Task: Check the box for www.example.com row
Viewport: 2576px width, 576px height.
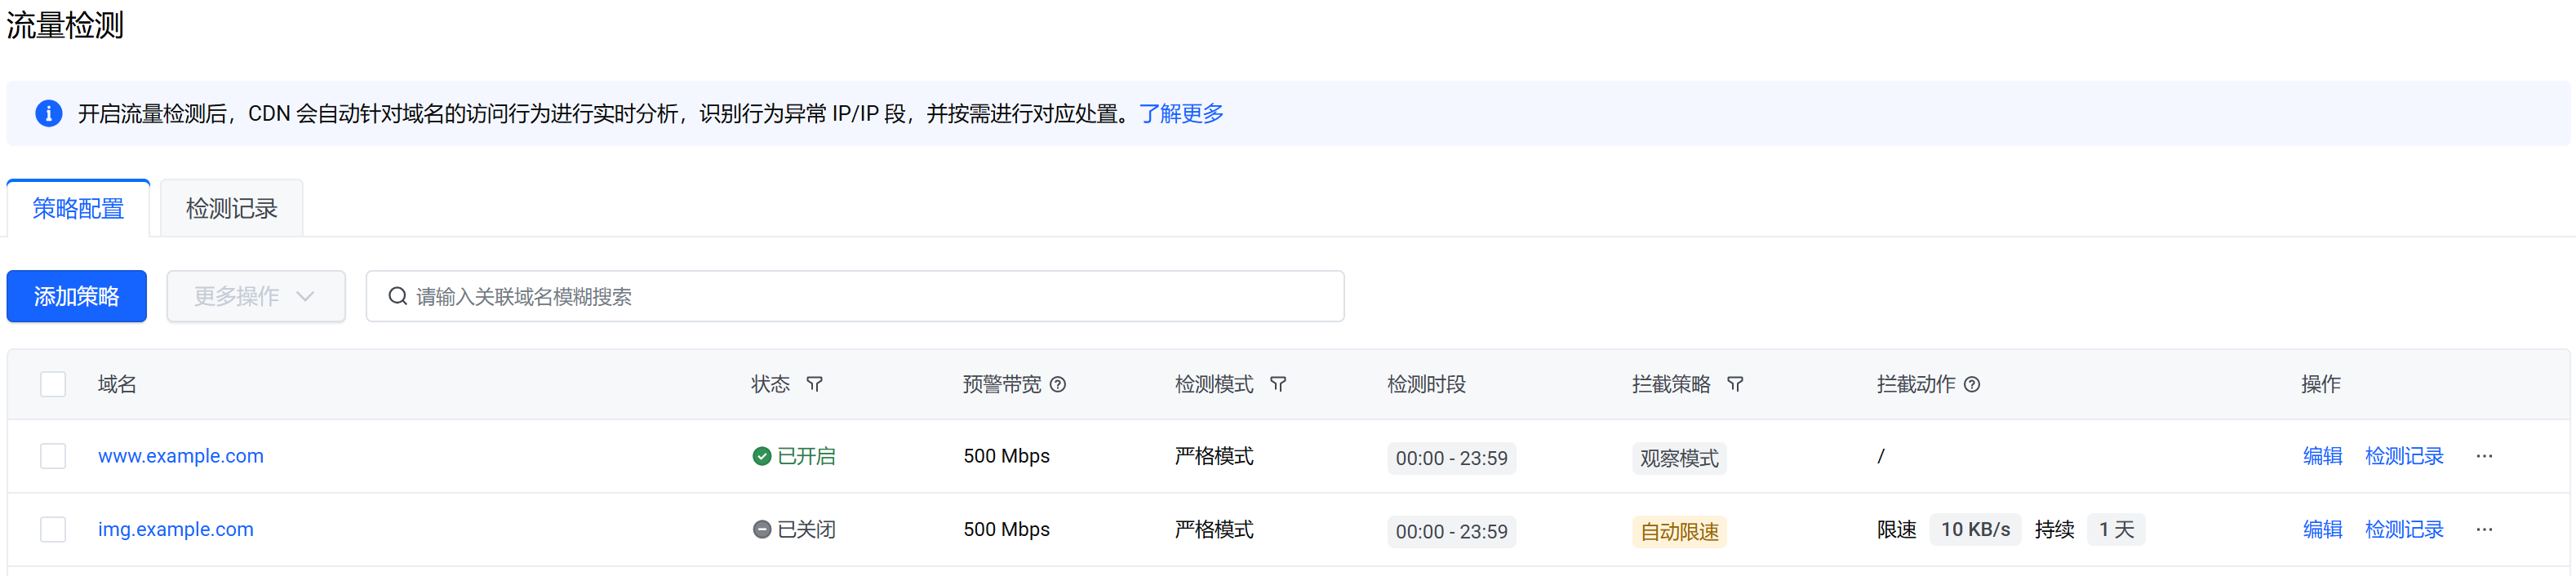Action: [x=53, y=456]
